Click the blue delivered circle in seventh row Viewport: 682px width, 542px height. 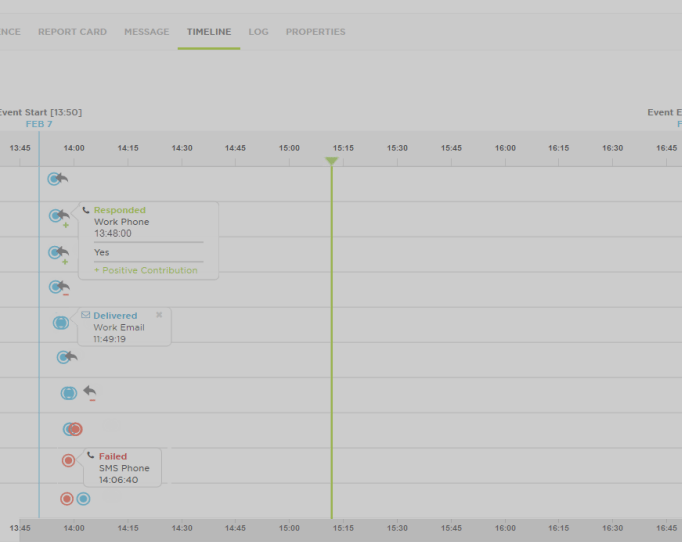click(x=69, y=393)
